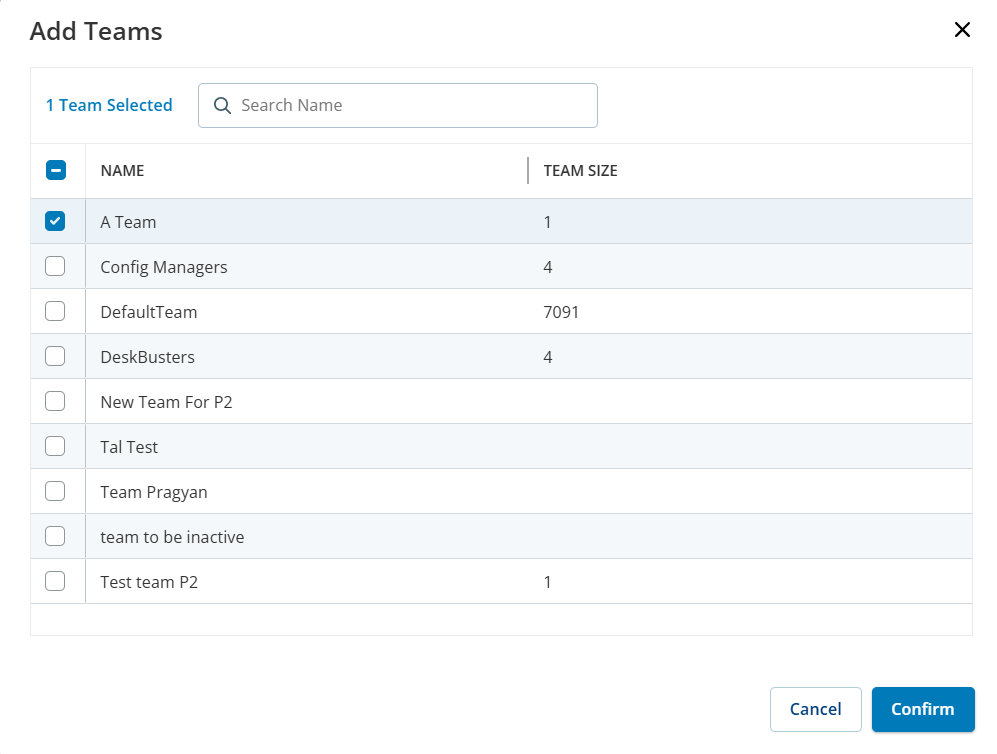Click the column resize divider after NAME
Image resolution: width=997 pixels, height=754 pixels.
tap(528, 170)
